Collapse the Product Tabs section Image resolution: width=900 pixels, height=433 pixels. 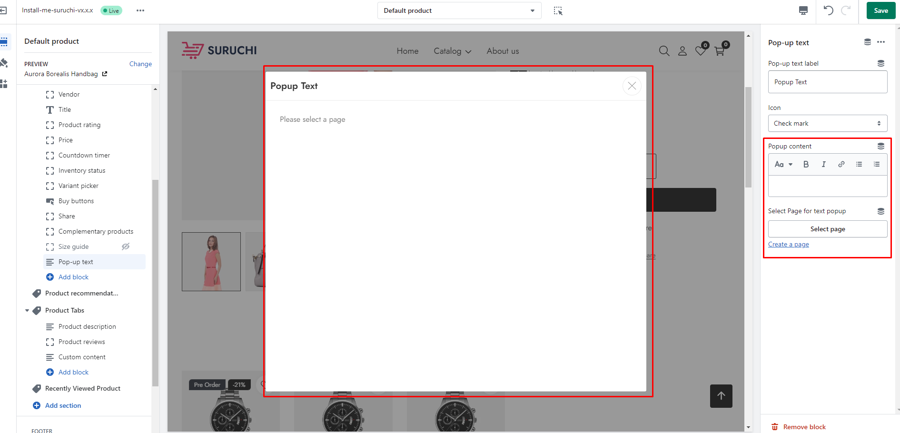pyautogui.click(x=27, y=311)
